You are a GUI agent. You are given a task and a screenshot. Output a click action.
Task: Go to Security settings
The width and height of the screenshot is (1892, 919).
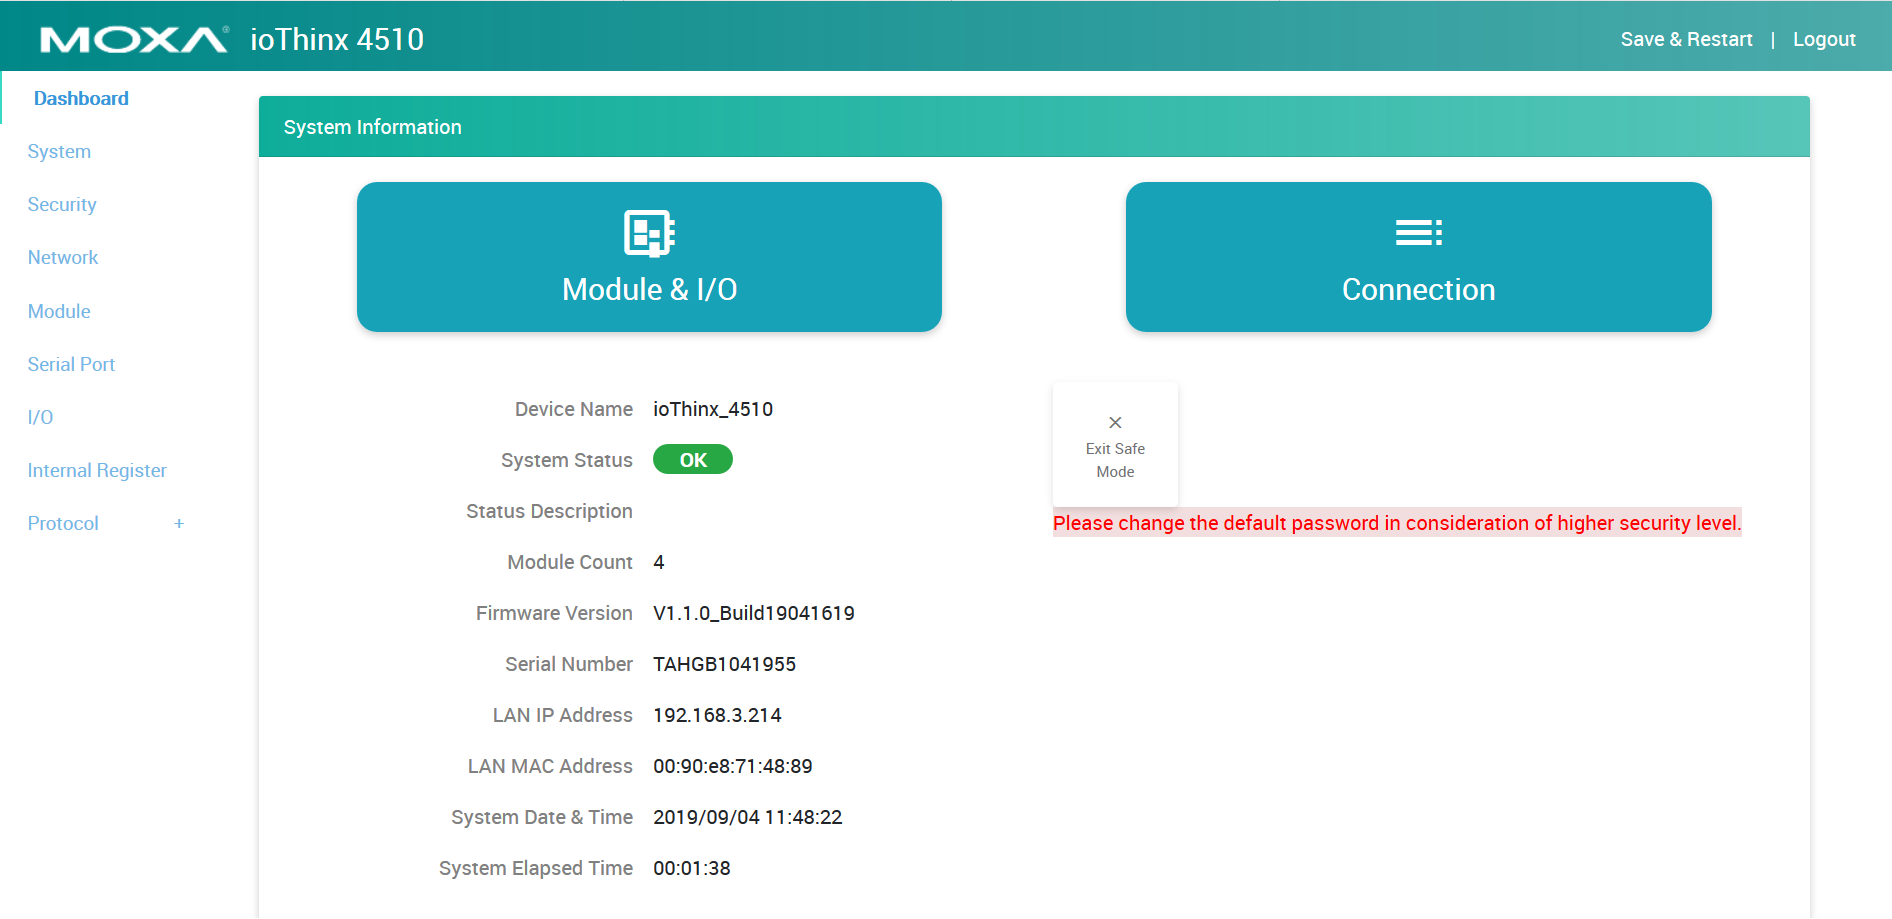click(62, 204)
